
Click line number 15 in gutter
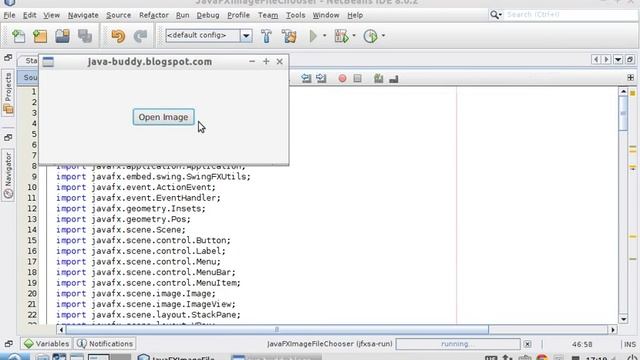tap(32, 240)
